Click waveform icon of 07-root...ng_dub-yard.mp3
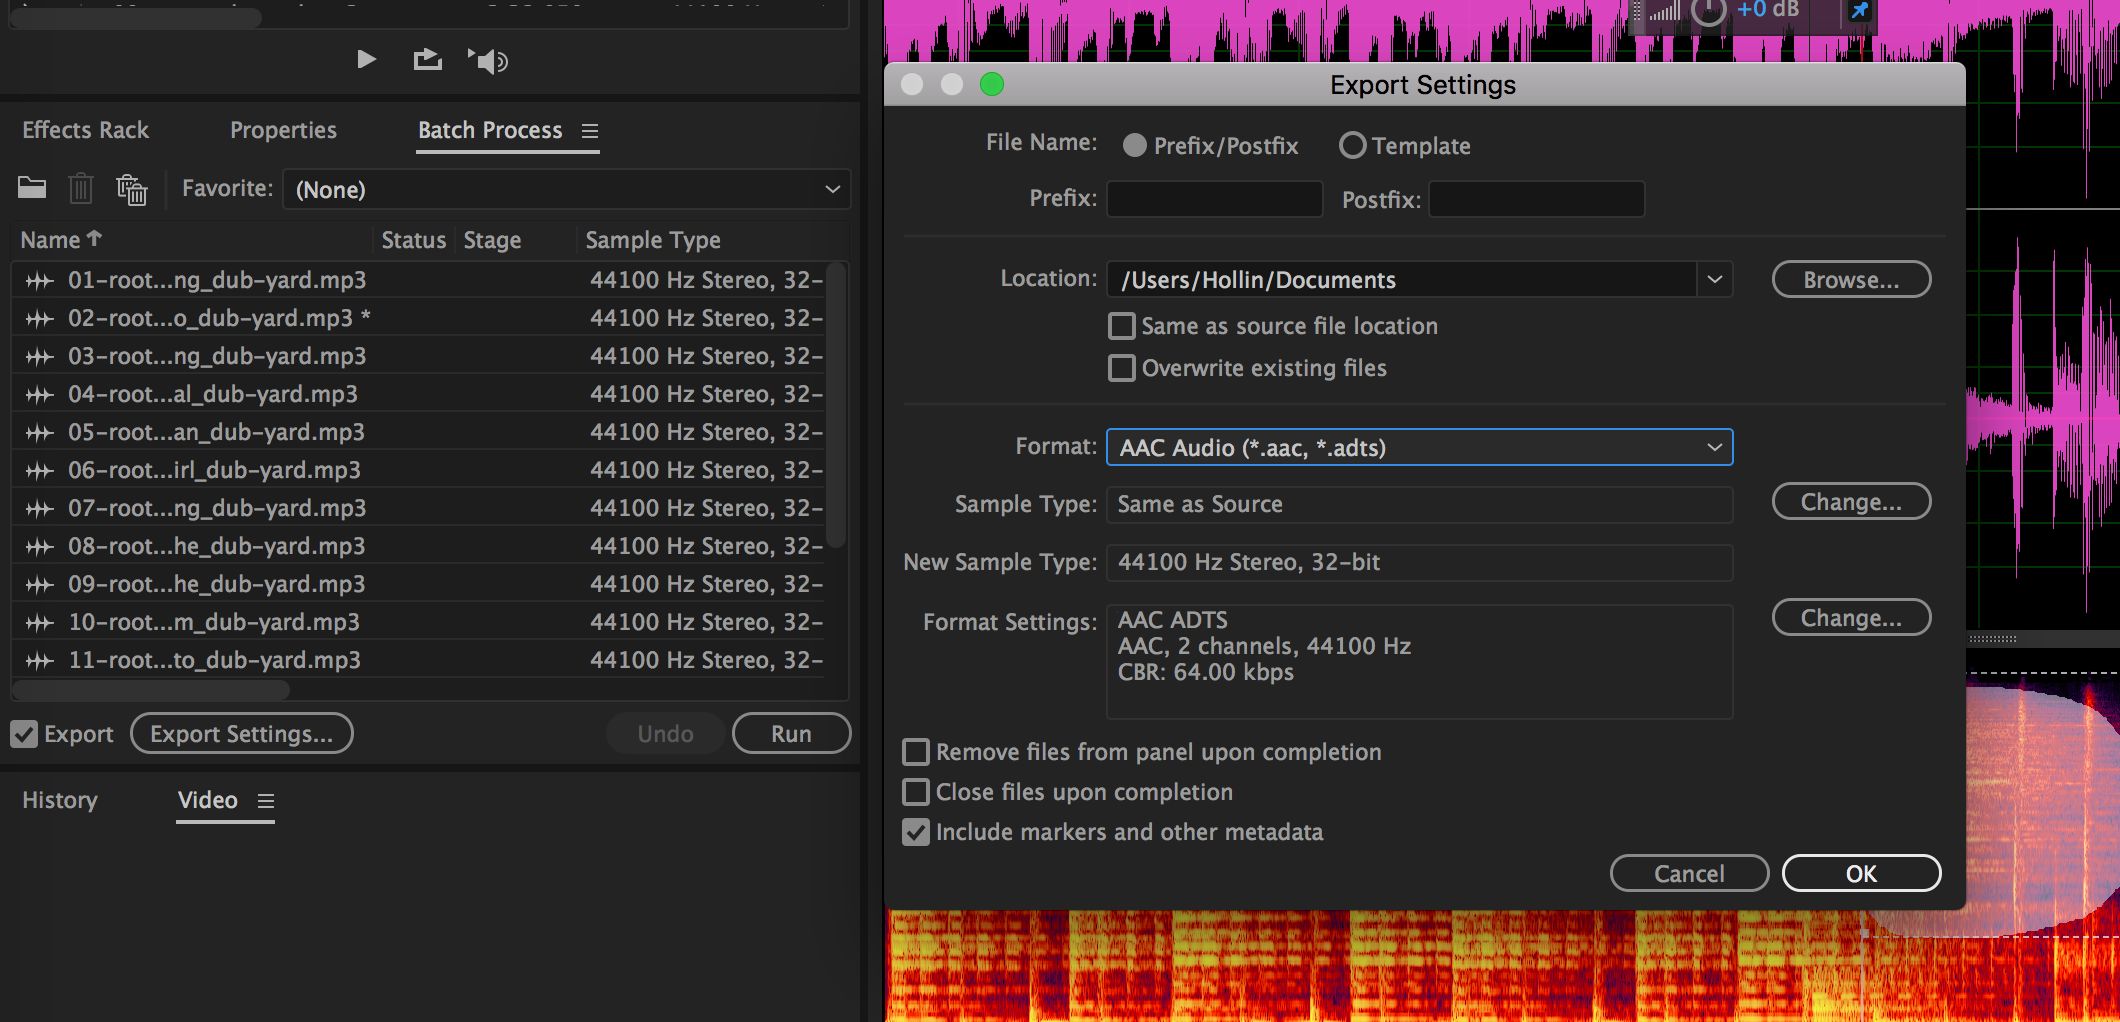The width and height of the screenshot is (2120, 1022). pyautogui.click(x=39, y=509)
